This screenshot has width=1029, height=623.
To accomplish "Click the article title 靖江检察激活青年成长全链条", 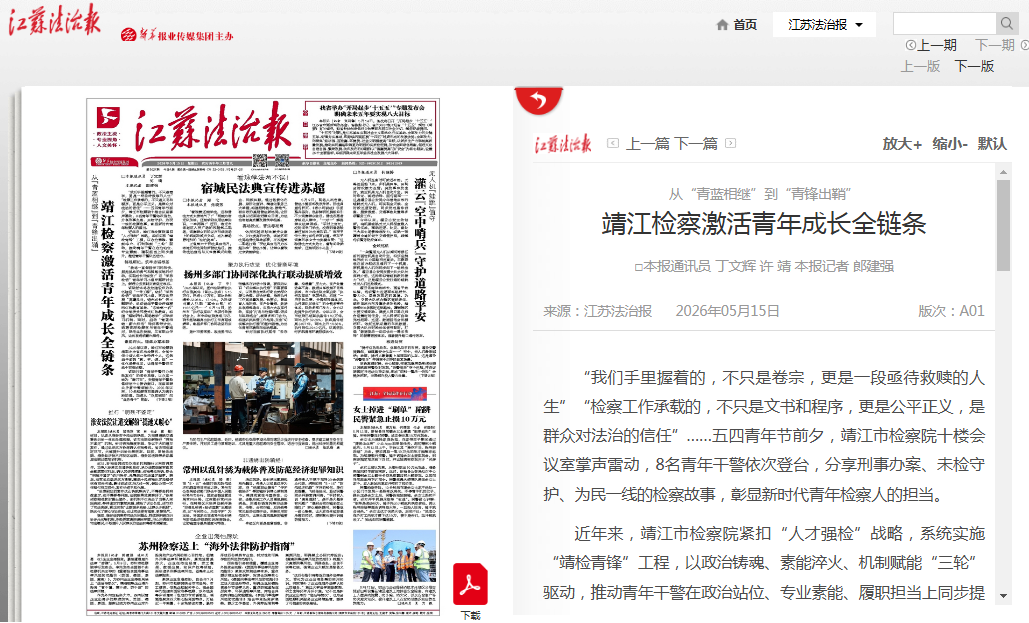I will (763, 225).
